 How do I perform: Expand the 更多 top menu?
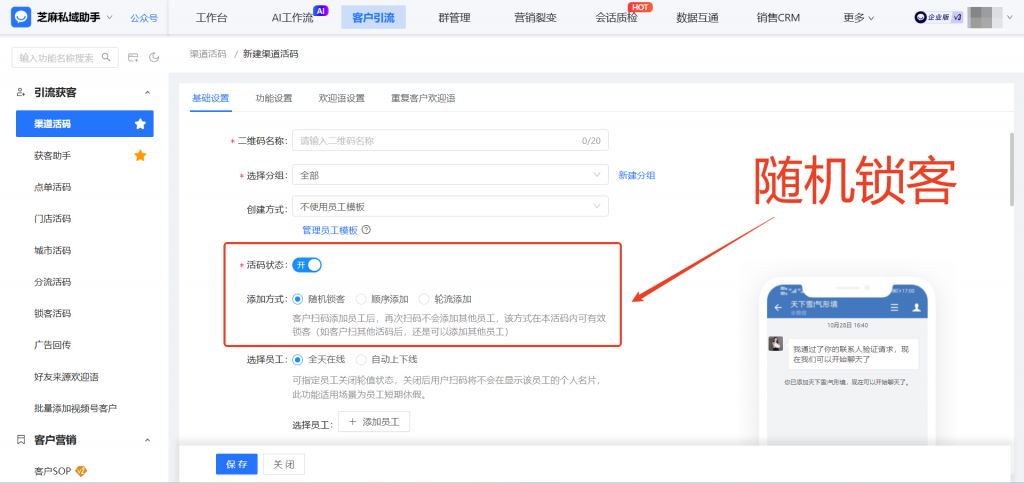[859, 18]
